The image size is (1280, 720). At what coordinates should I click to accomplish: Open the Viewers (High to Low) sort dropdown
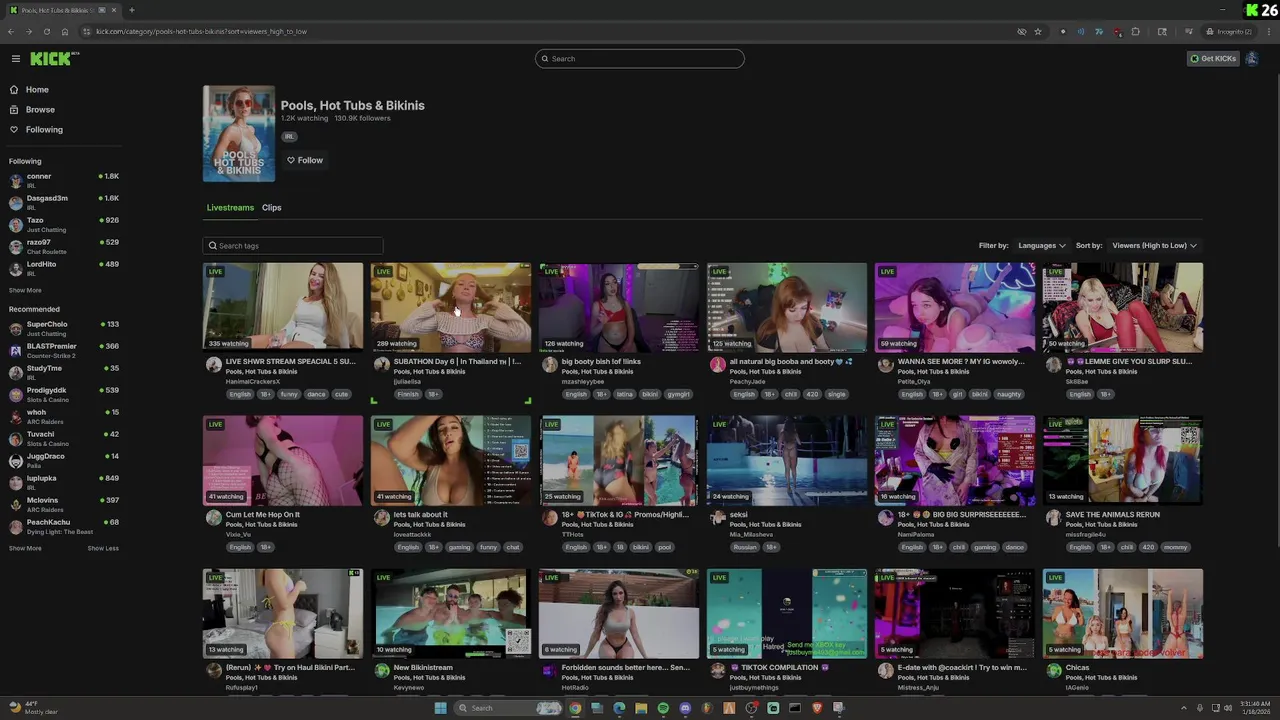pos(1154,246)
